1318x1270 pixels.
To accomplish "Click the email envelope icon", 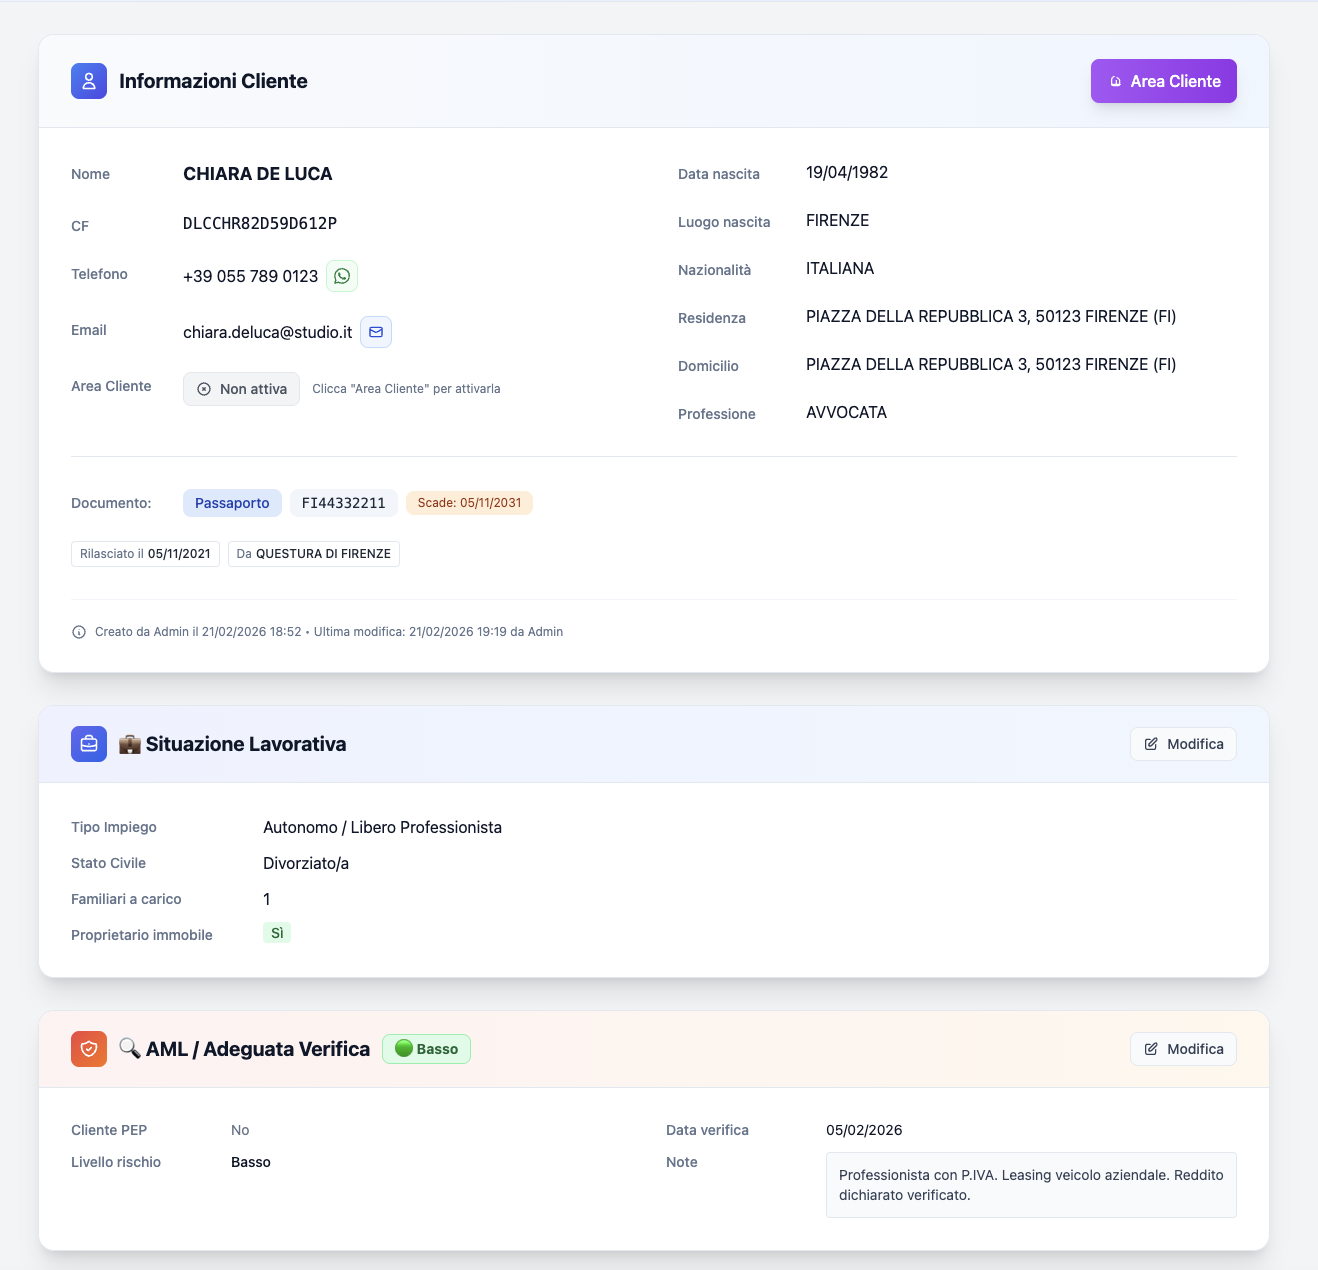I will 376,332.
